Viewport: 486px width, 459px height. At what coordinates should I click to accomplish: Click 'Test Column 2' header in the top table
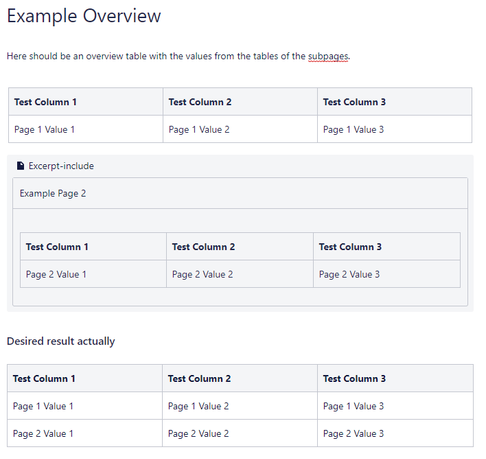coord(240,102)
